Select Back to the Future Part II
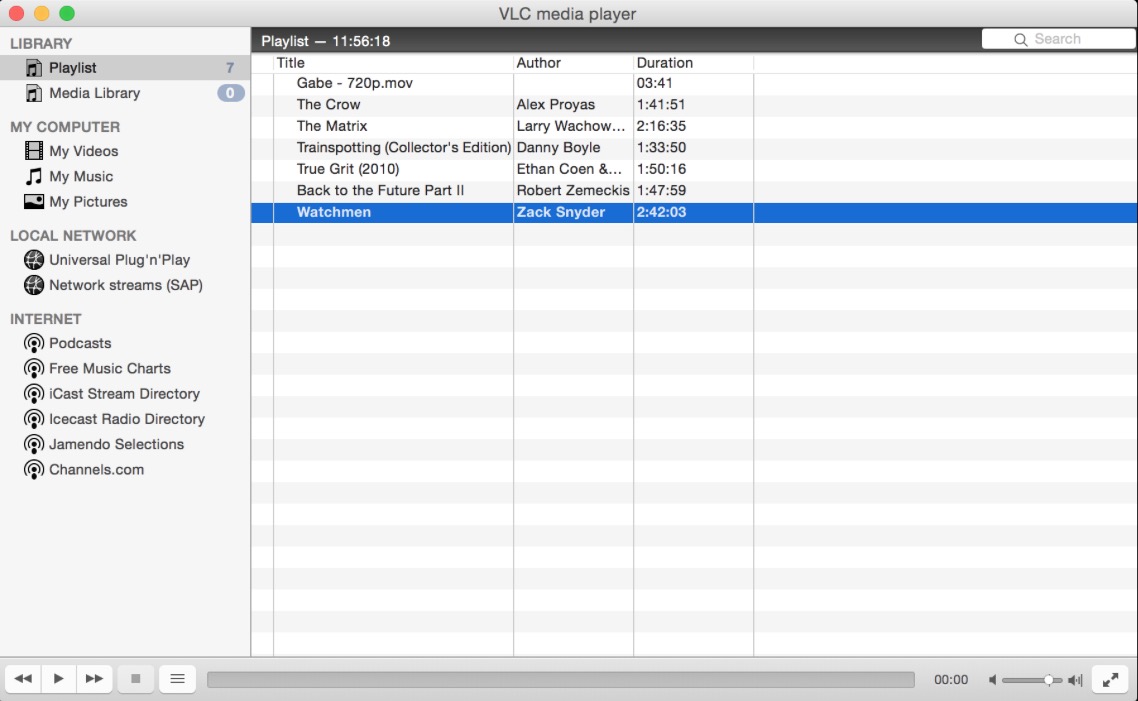This screenshot has width=1138, height=701. click(695, 190)
